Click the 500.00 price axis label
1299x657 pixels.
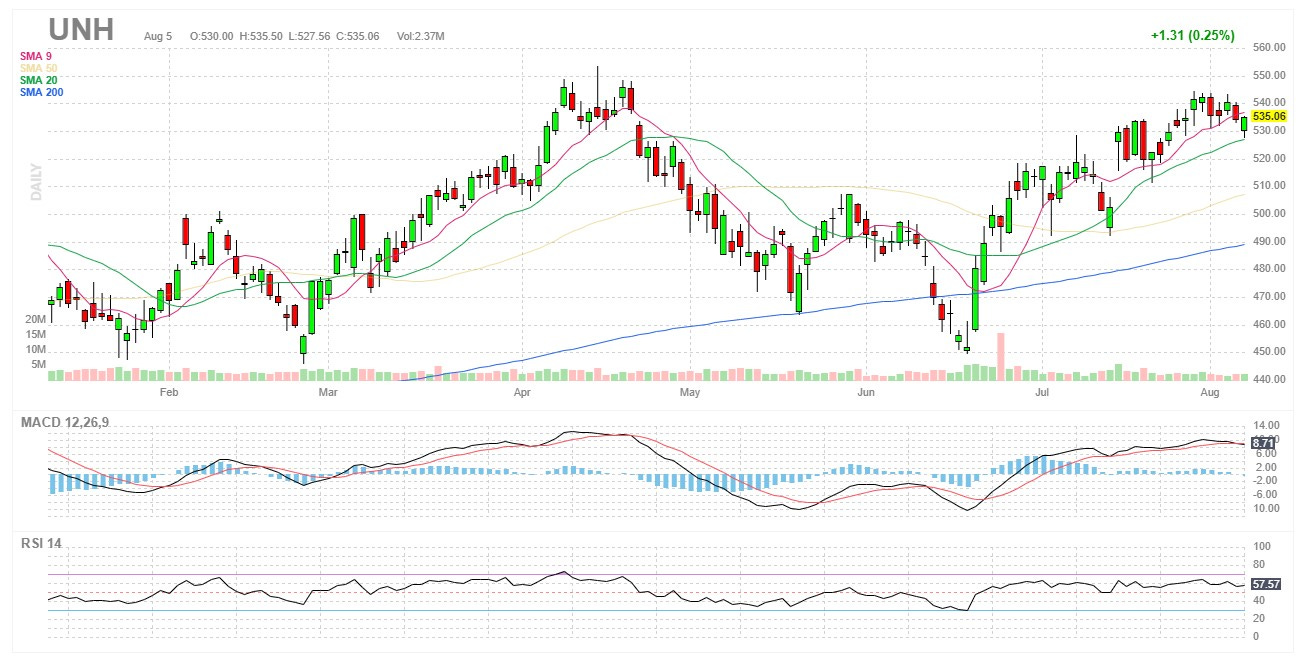(x=1270, y=213)
